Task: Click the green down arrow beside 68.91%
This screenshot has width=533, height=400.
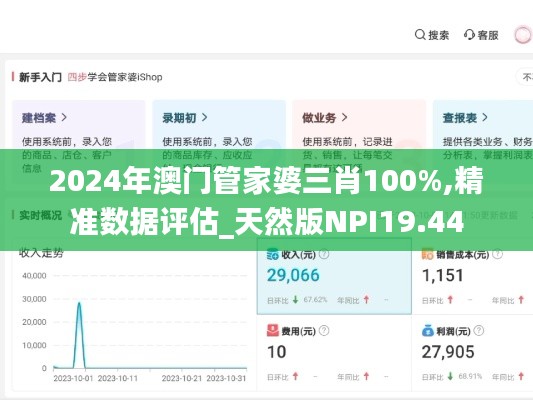Action: (x=450, y=377)
